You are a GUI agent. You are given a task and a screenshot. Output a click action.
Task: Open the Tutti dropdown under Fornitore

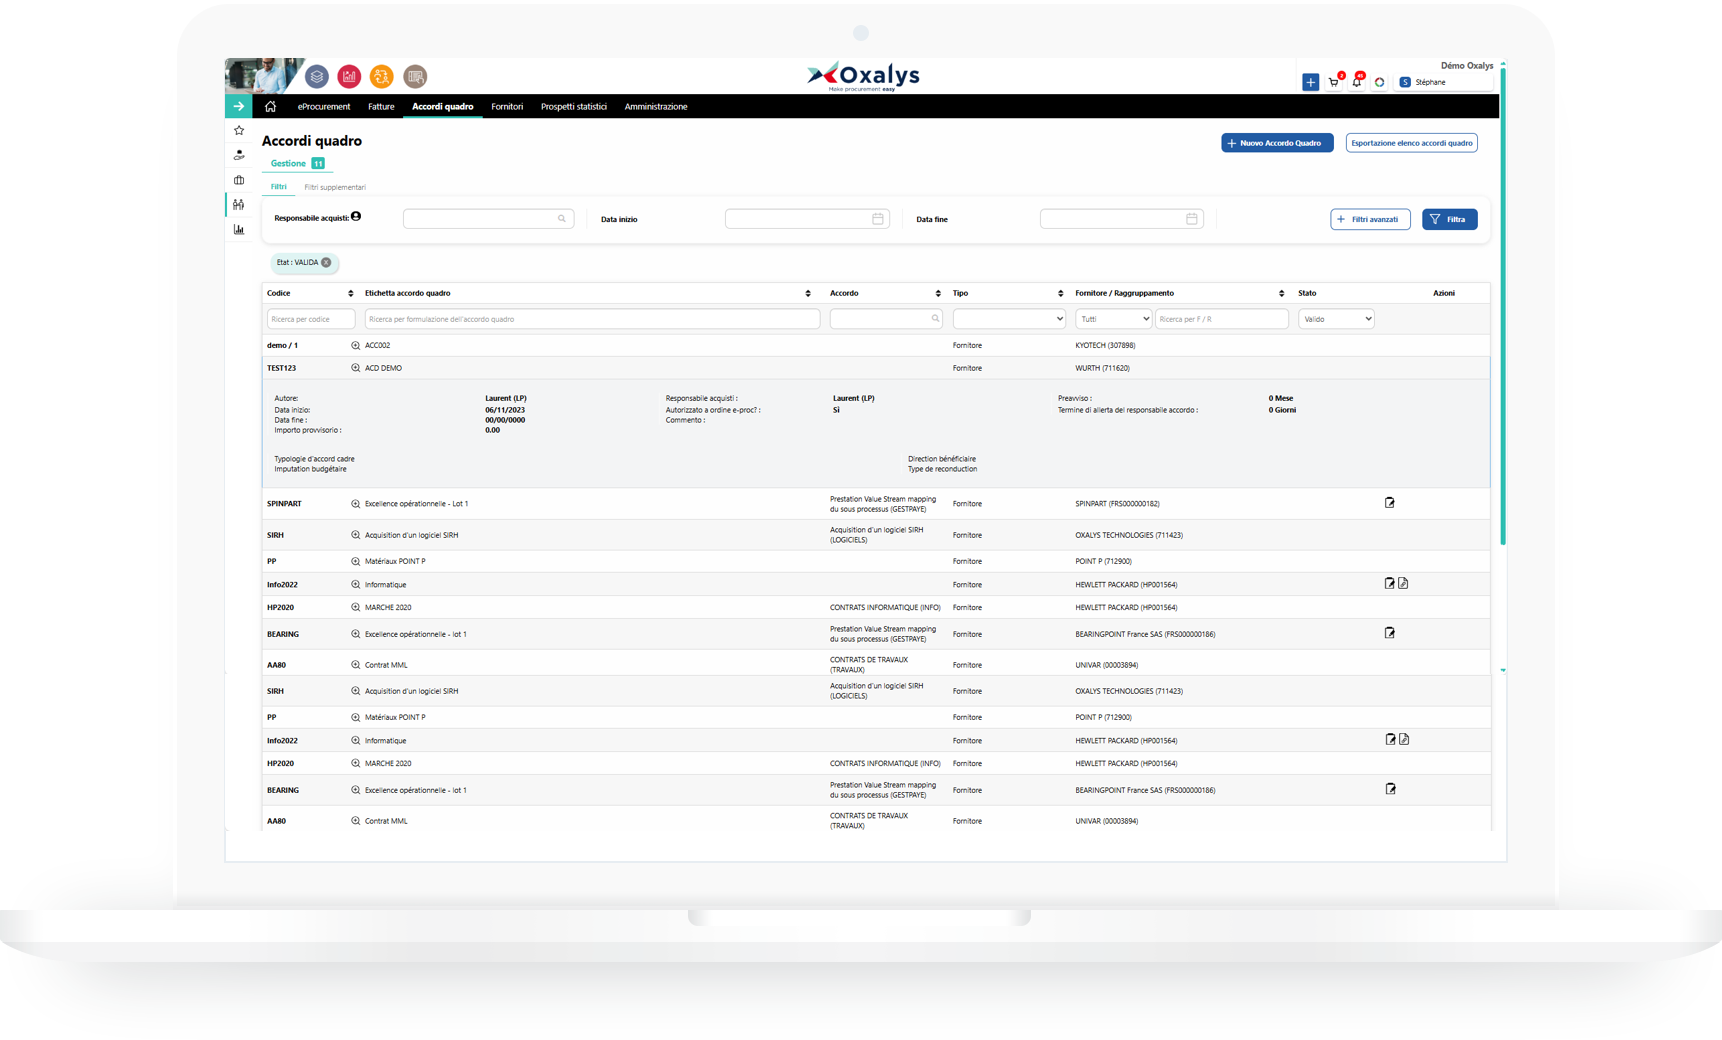pyautogui.click(x=1113, y=318)
